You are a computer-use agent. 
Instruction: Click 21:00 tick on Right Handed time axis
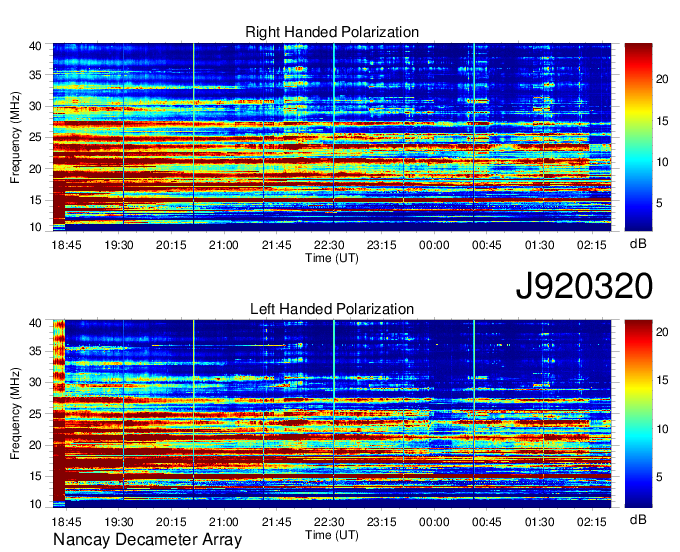tap(224, 245)
